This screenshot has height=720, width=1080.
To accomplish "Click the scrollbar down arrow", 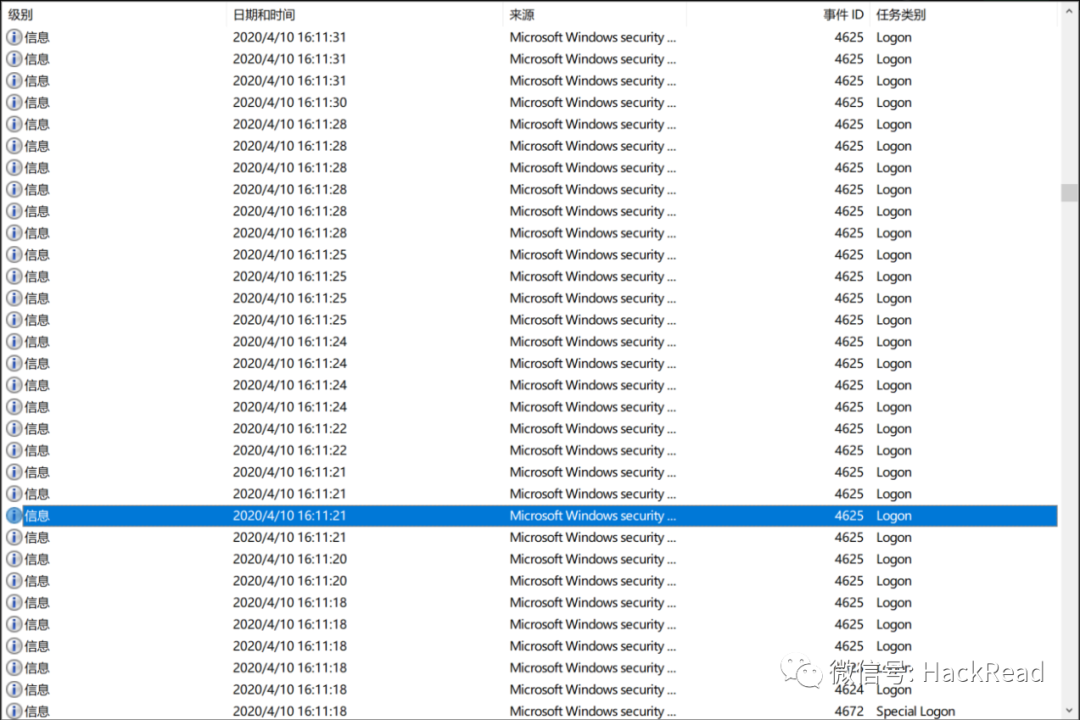I will pos(1069,710).
